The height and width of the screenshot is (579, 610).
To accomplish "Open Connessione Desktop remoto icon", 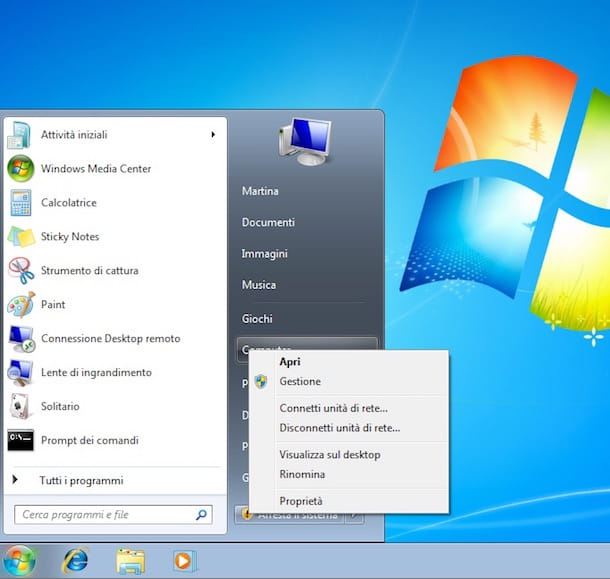I will coord(22,339).
